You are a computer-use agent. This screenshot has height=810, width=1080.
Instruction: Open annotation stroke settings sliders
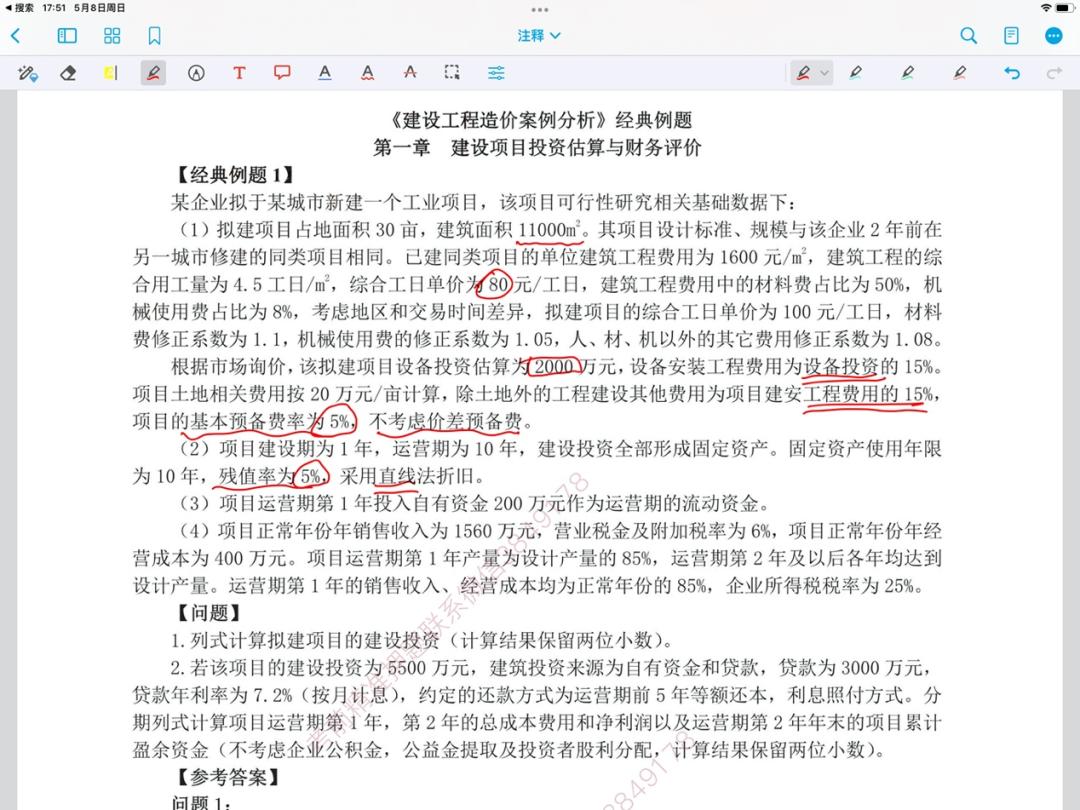pyautogui.click(x=495, y=72)
